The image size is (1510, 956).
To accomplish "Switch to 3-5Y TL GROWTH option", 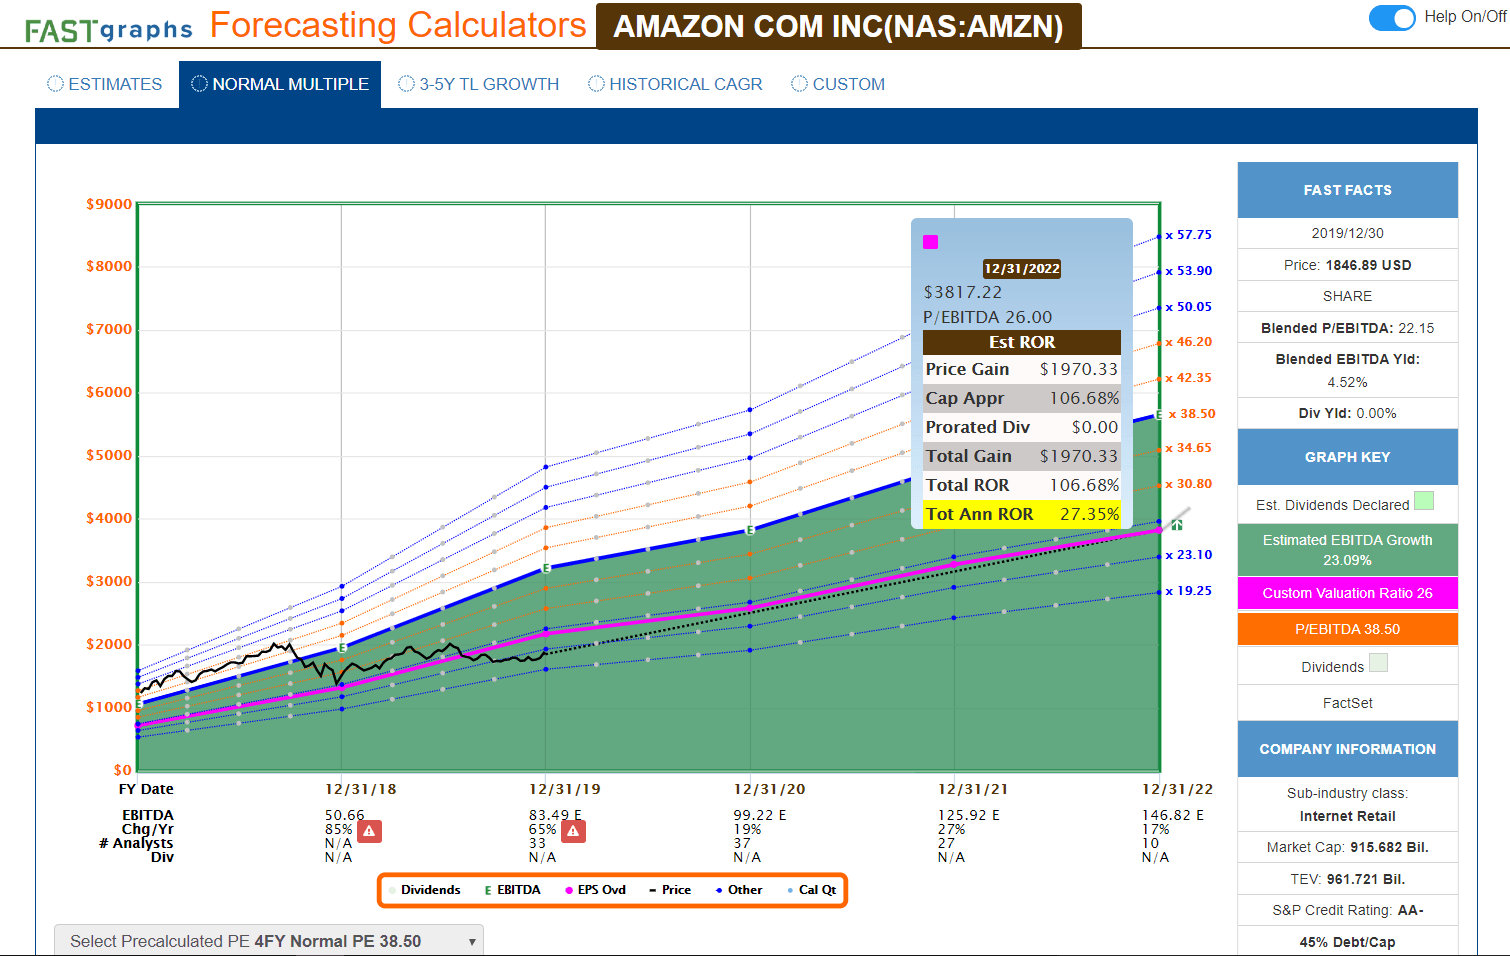I will pyautogui.click(x=478, y=84).
